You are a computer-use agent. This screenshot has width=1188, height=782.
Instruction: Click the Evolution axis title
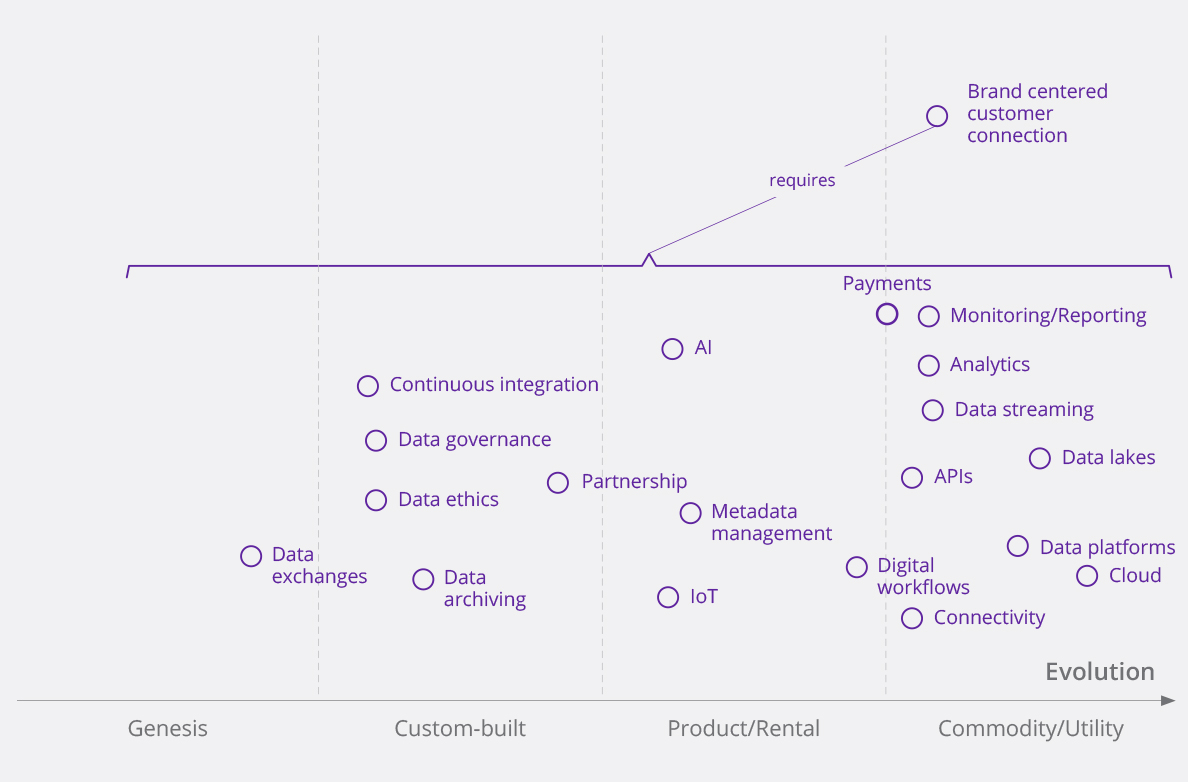(1100, 672)
